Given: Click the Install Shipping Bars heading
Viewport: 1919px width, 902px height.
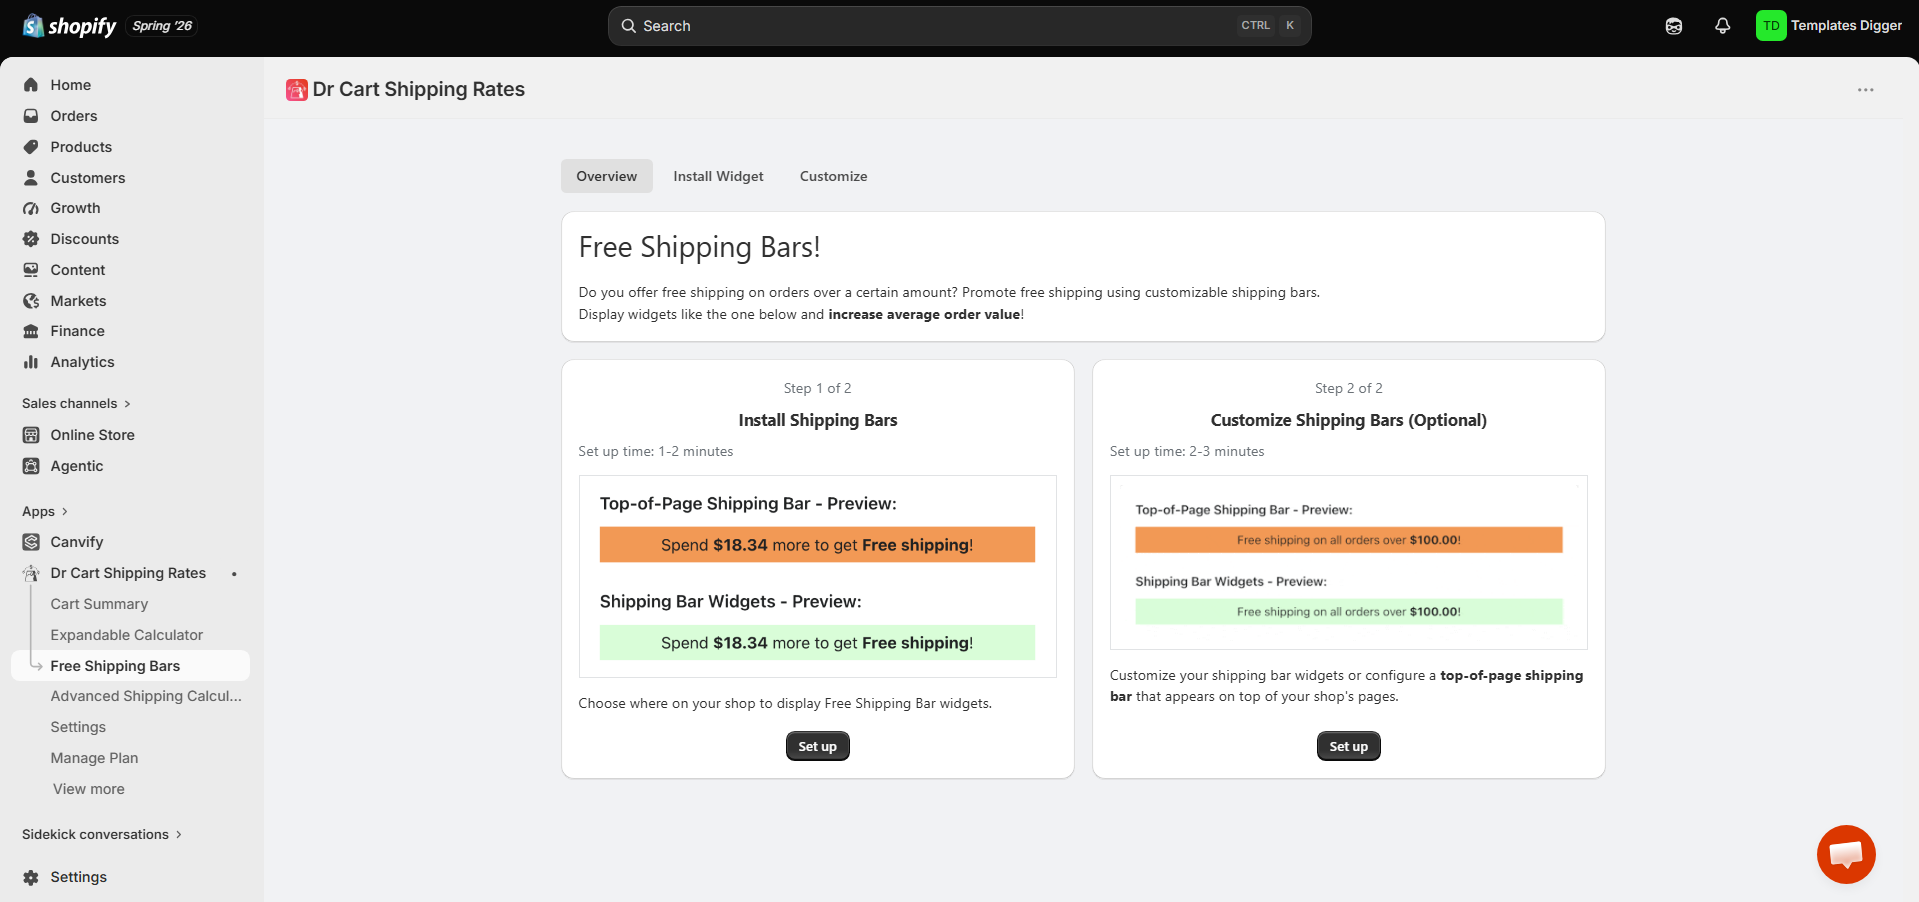Looking at the screenshot, I should (x=818, y=421).
